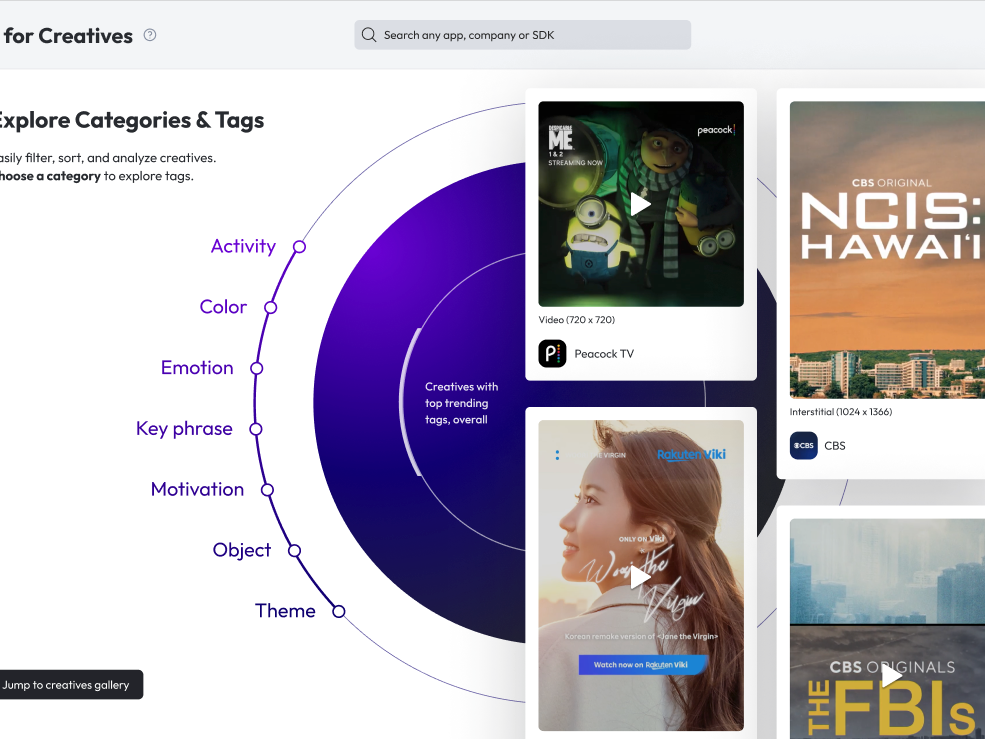Click the Motivation node circle on the arc
This screenshot has width=985, height=739.
point(268,490)
